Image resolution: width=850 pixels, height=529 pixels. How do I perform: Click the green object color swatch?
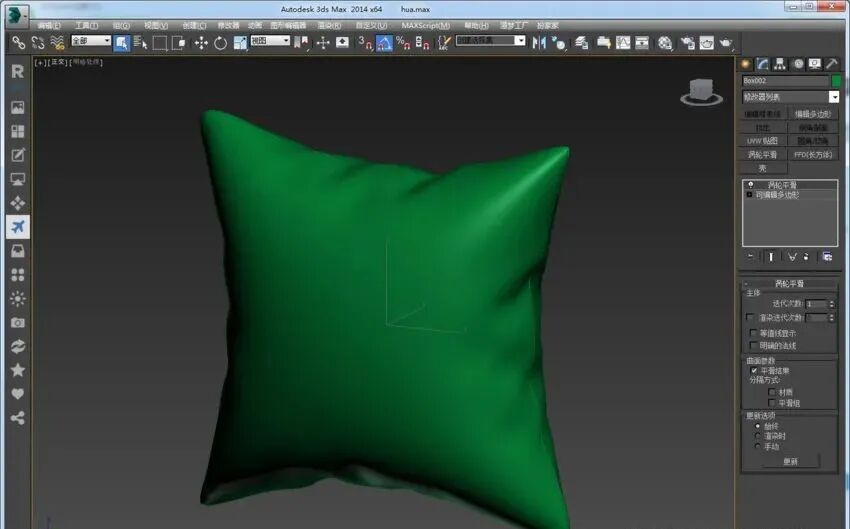pos(836,81)
